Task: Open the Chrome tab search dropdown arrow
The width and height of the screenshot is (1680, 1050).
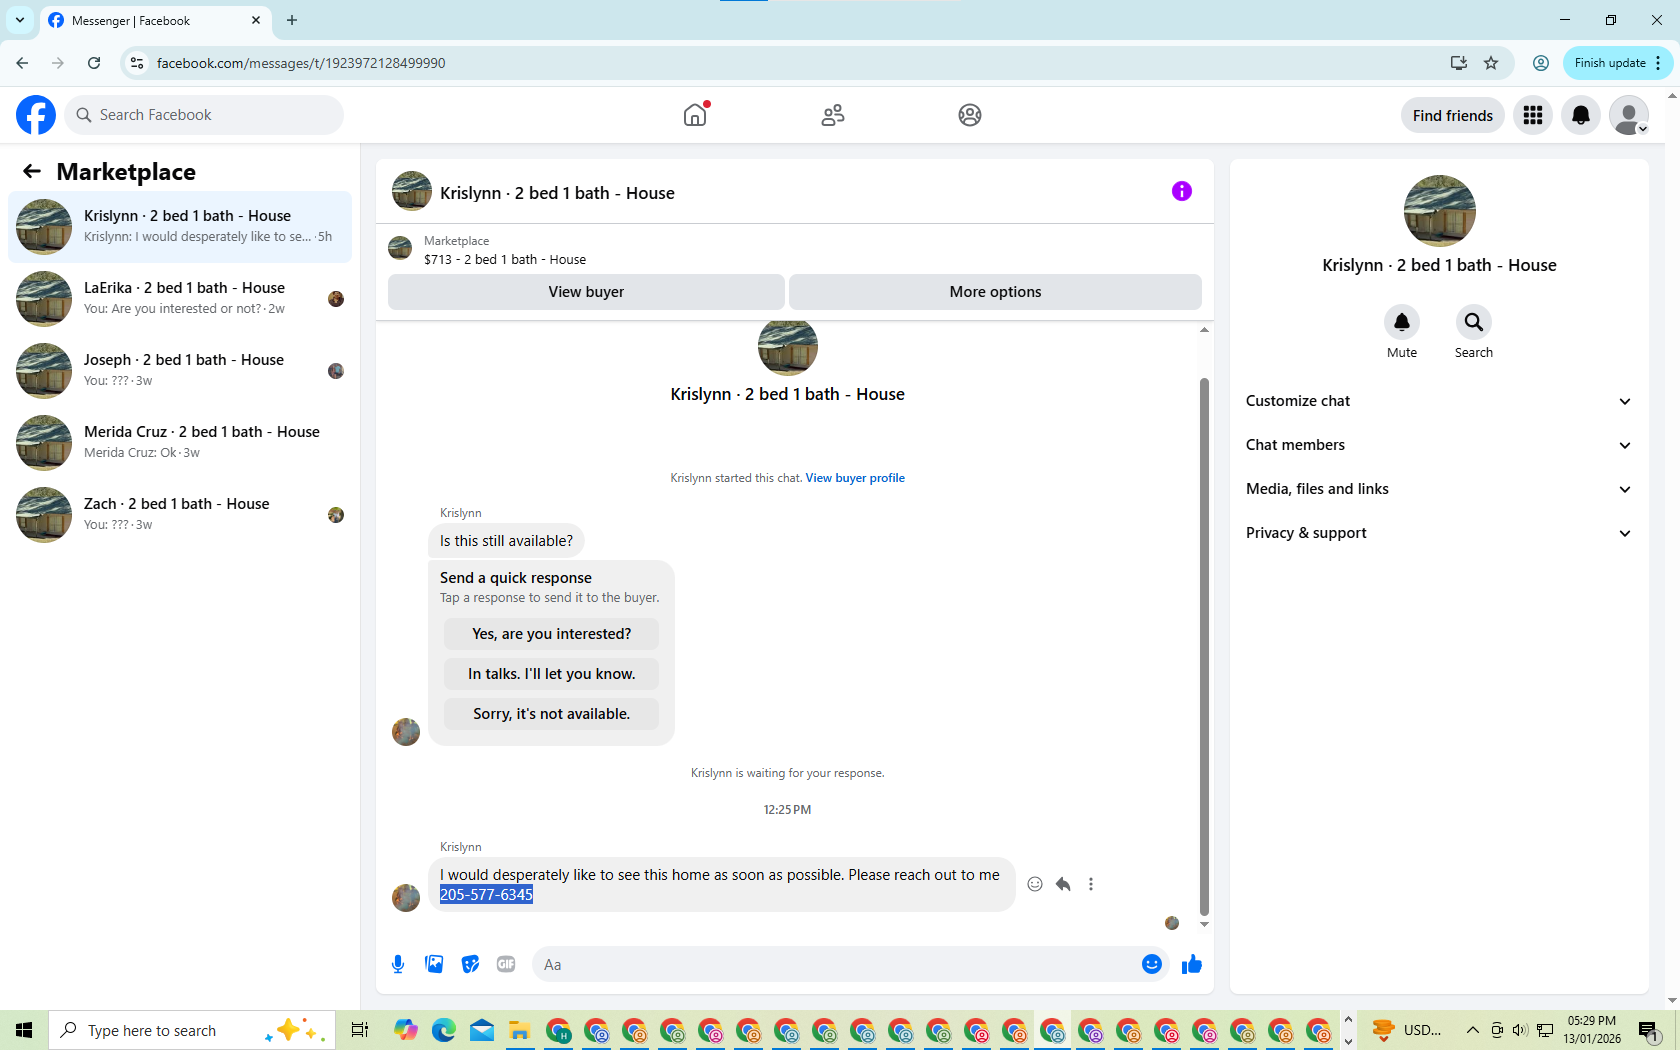Action: 20,20
